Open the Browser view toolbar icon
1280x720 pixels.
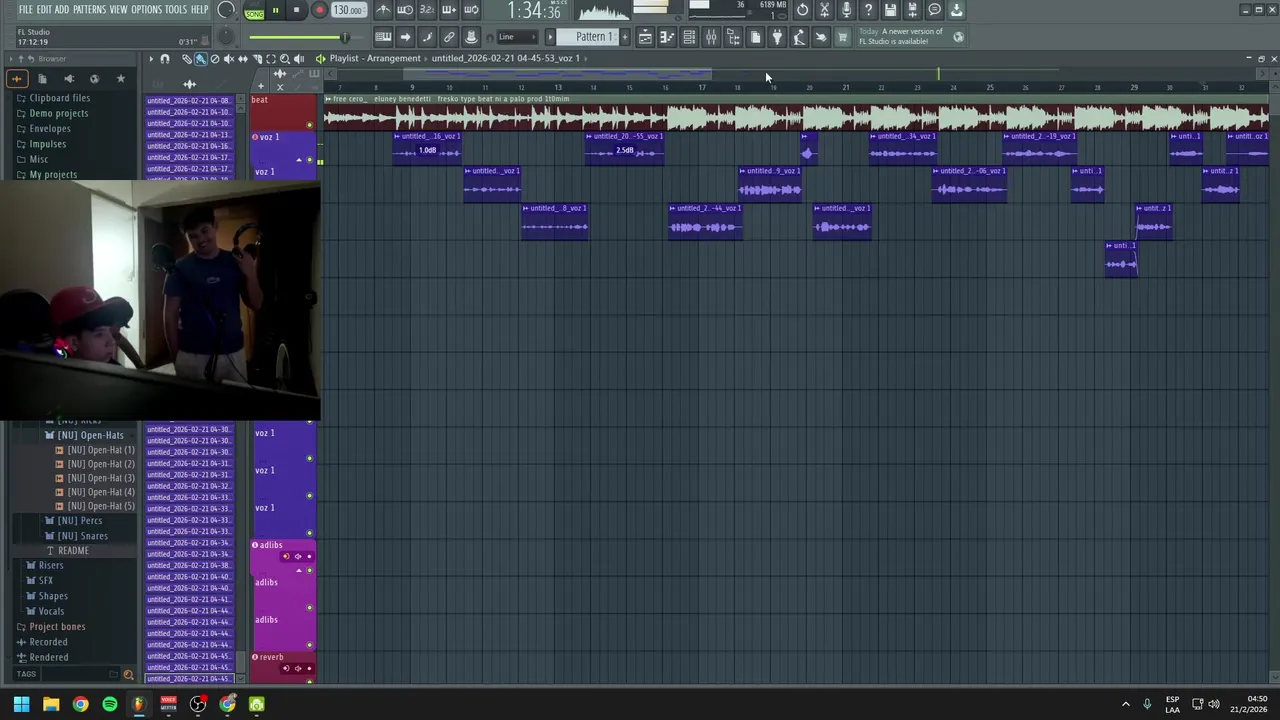(x=733, y=37)
